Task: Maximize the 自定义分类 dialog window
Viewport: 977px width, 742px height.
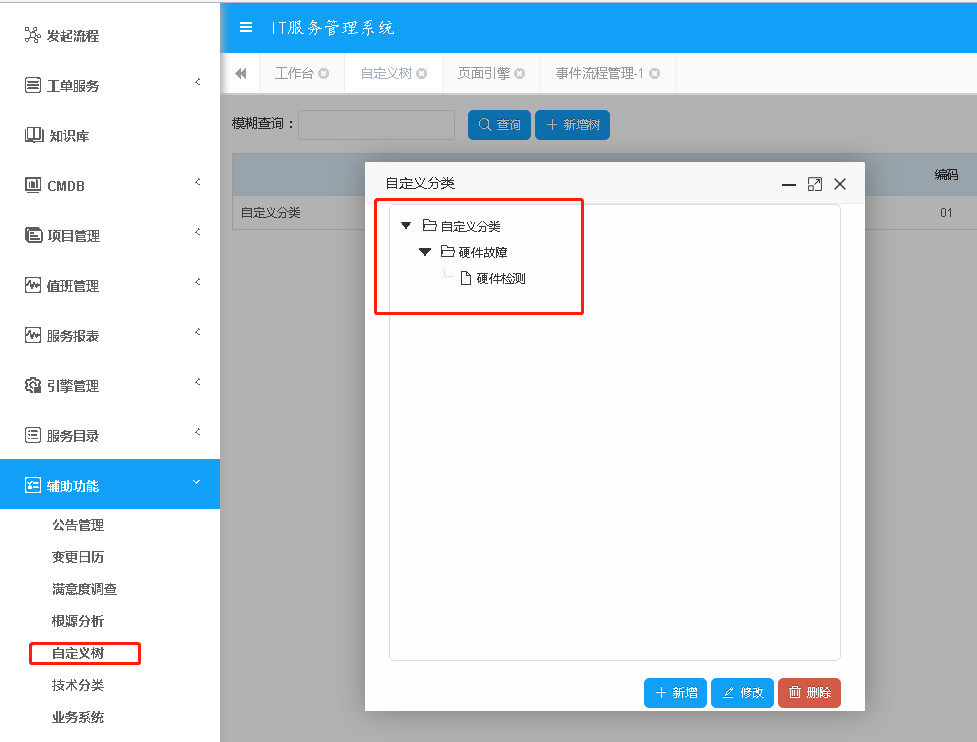Action: click(814, 184)
